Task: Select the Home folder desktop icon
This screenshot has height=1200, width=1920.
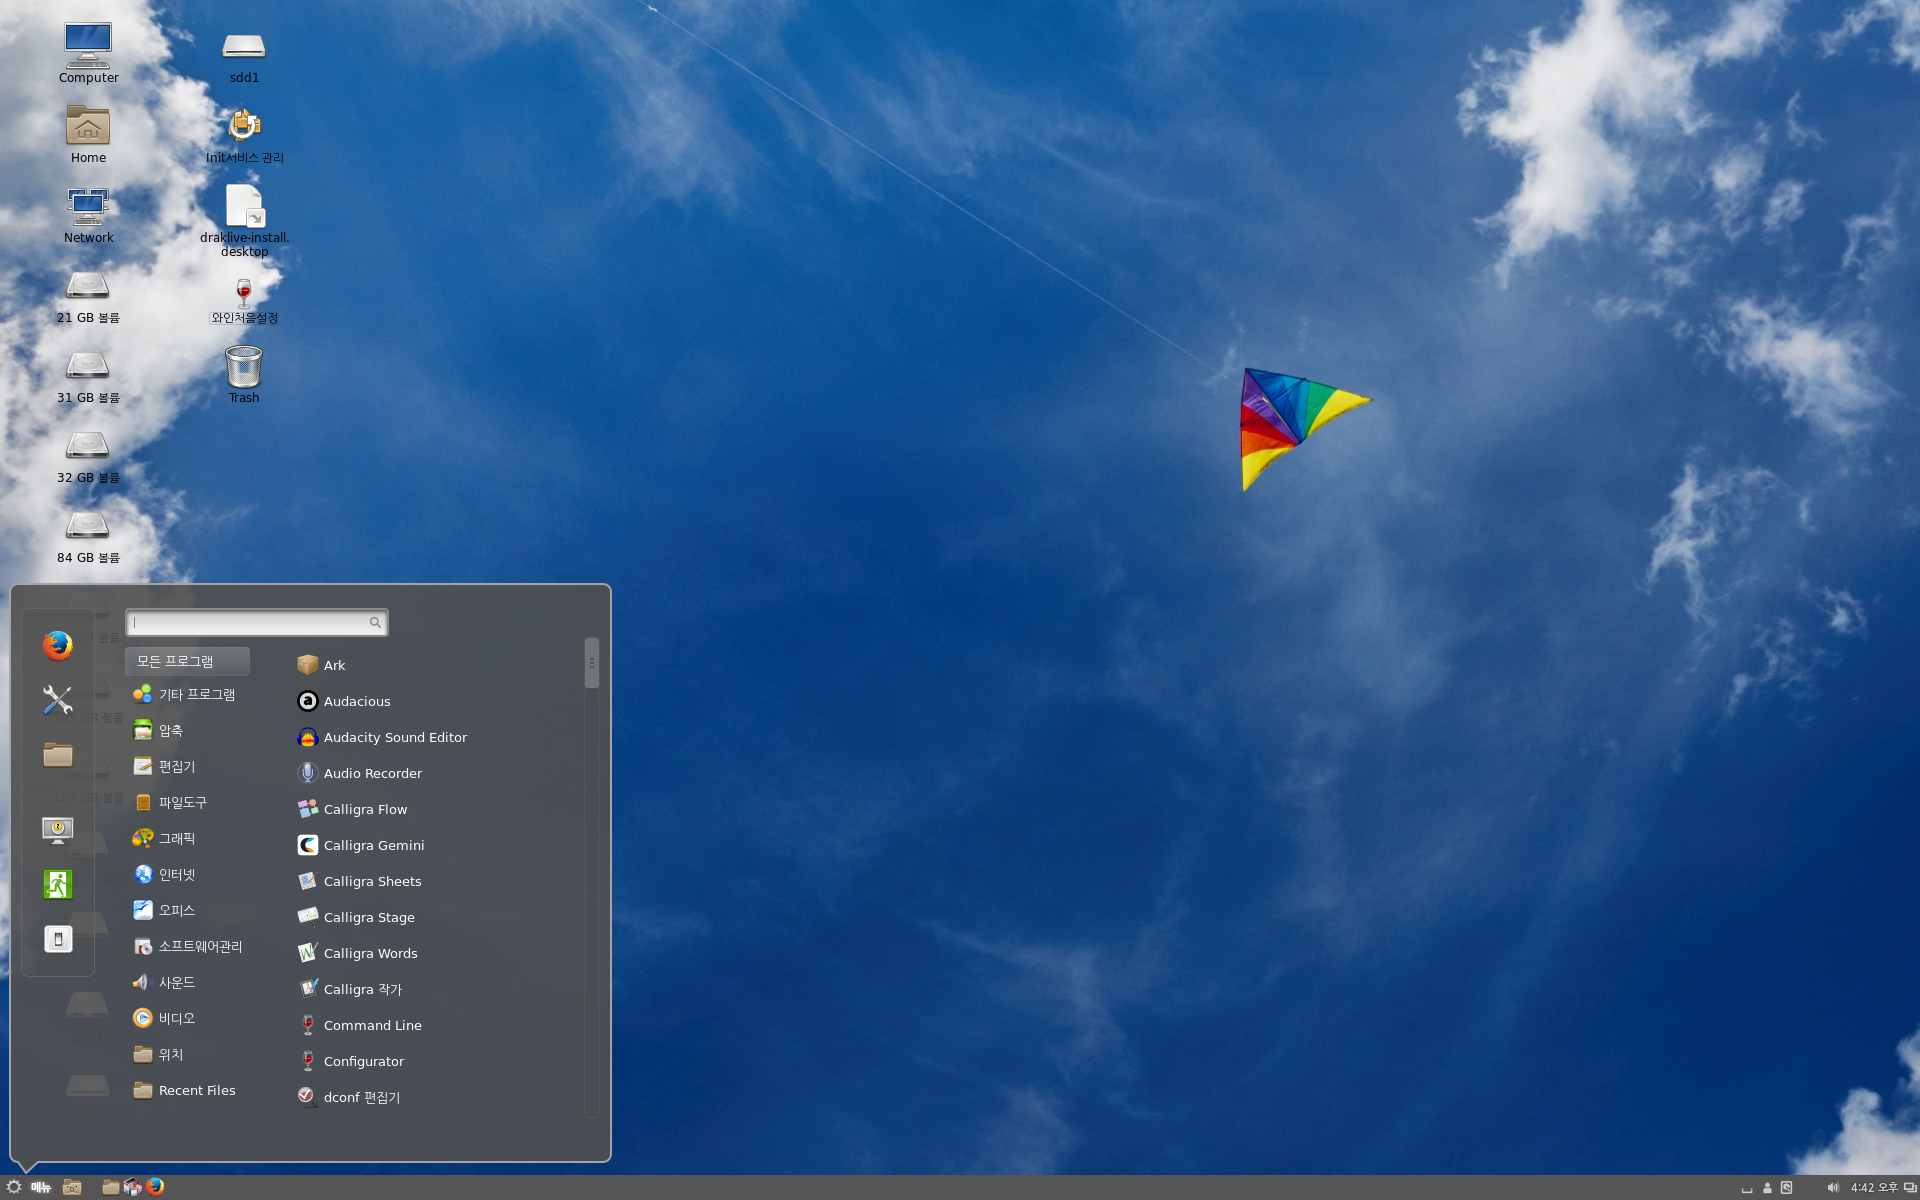Action: click(x=88, y=133)
